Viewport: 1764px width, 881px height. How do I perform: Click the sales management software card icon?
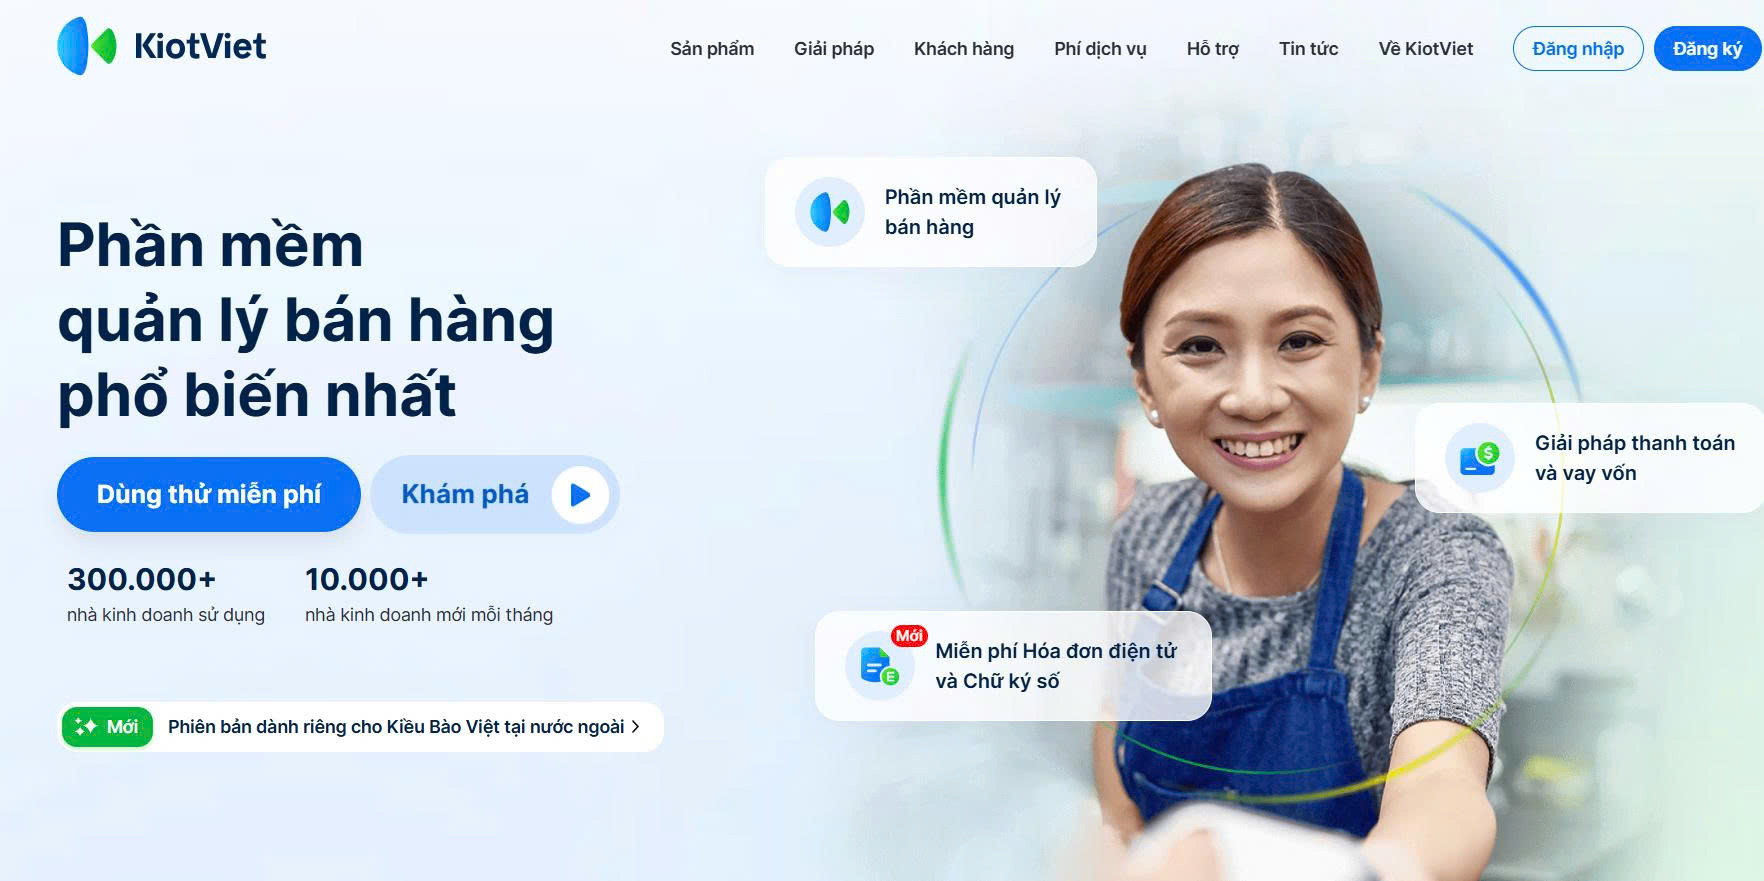tap(829, 212)
